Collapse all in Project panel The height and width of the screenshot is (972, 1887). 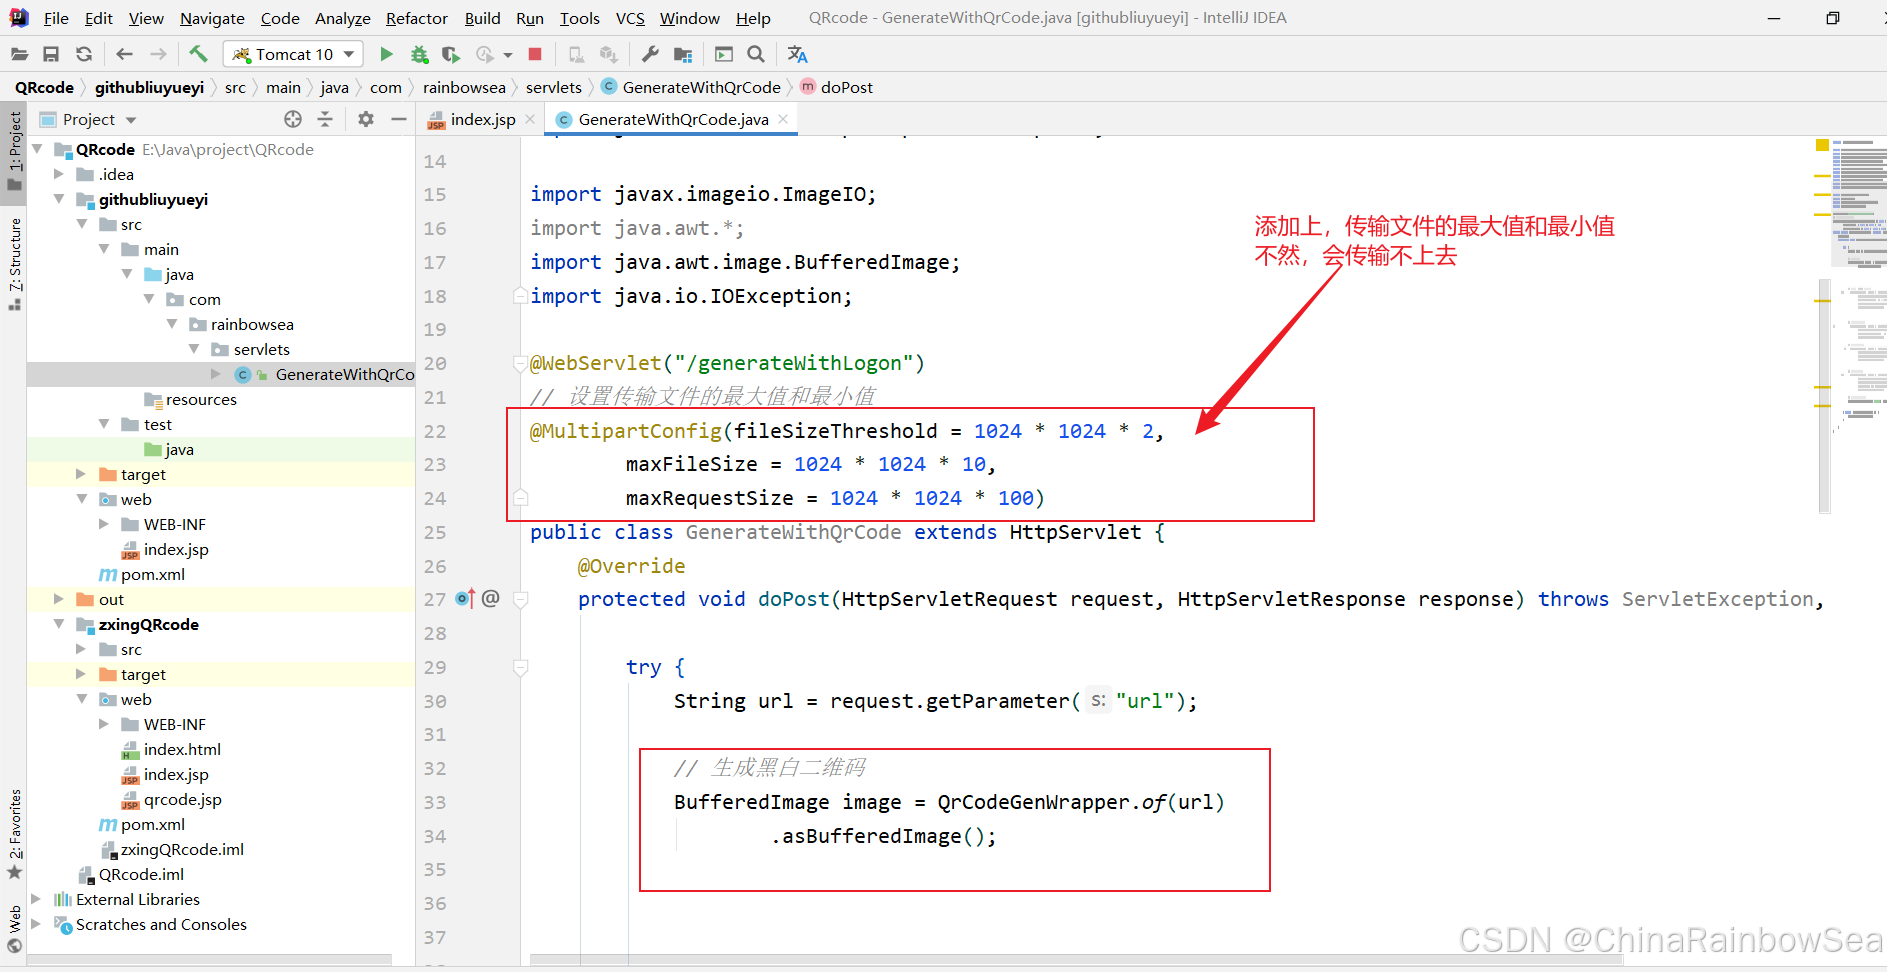[325, 119]
